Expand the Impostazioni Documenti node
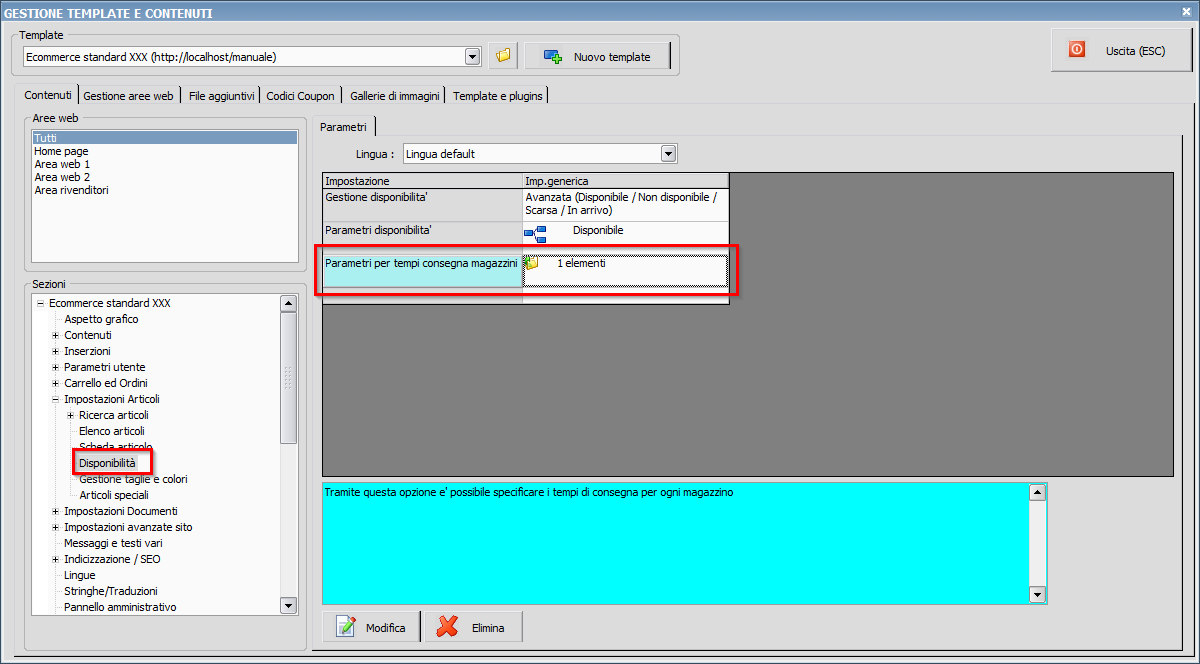 coord(56,511)
